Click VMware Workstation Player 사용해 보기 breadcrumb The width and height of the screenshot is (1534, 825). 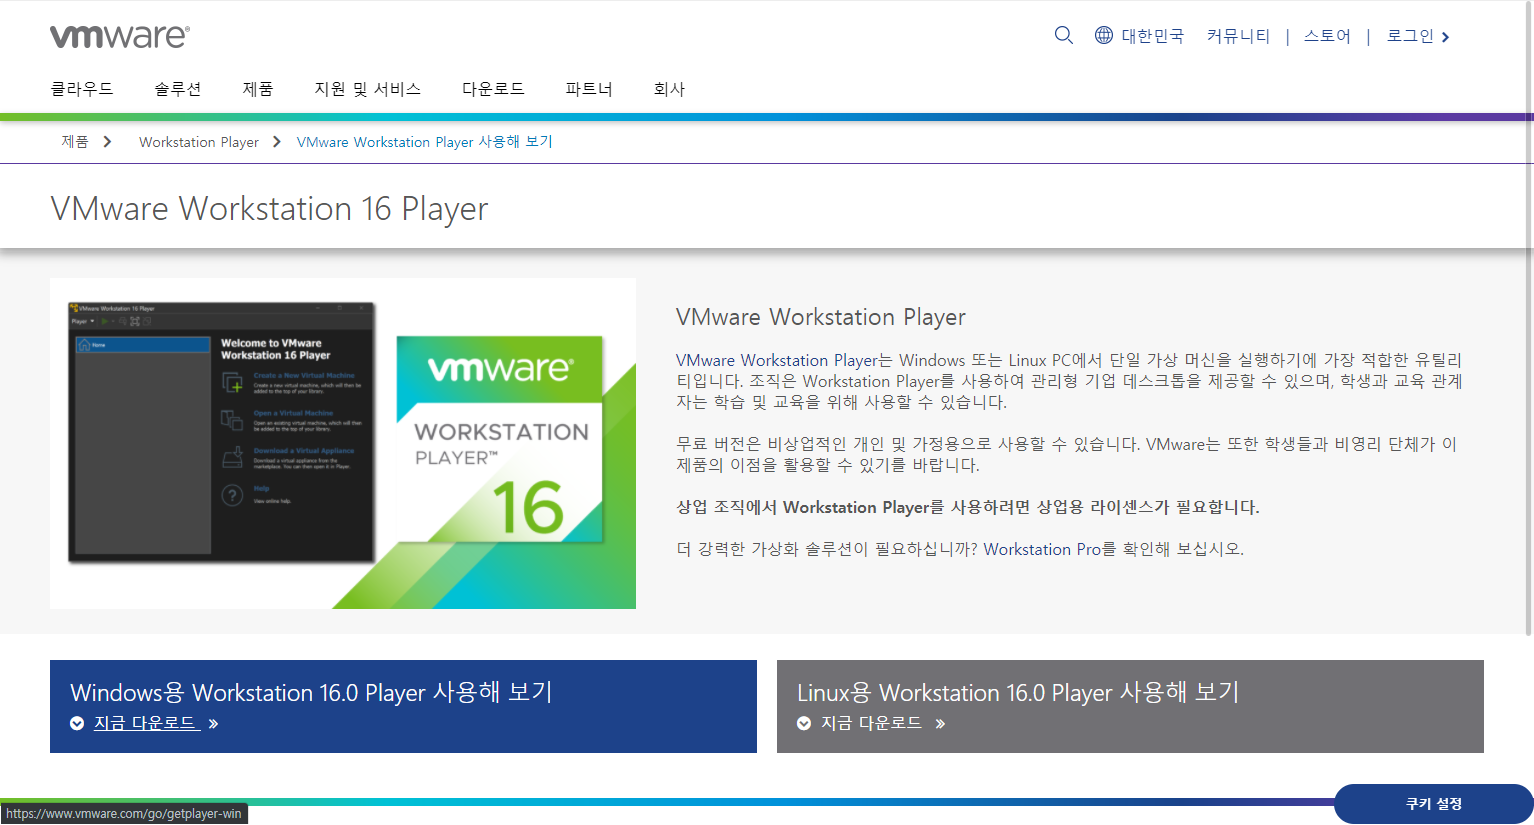(x=425, y=142)
